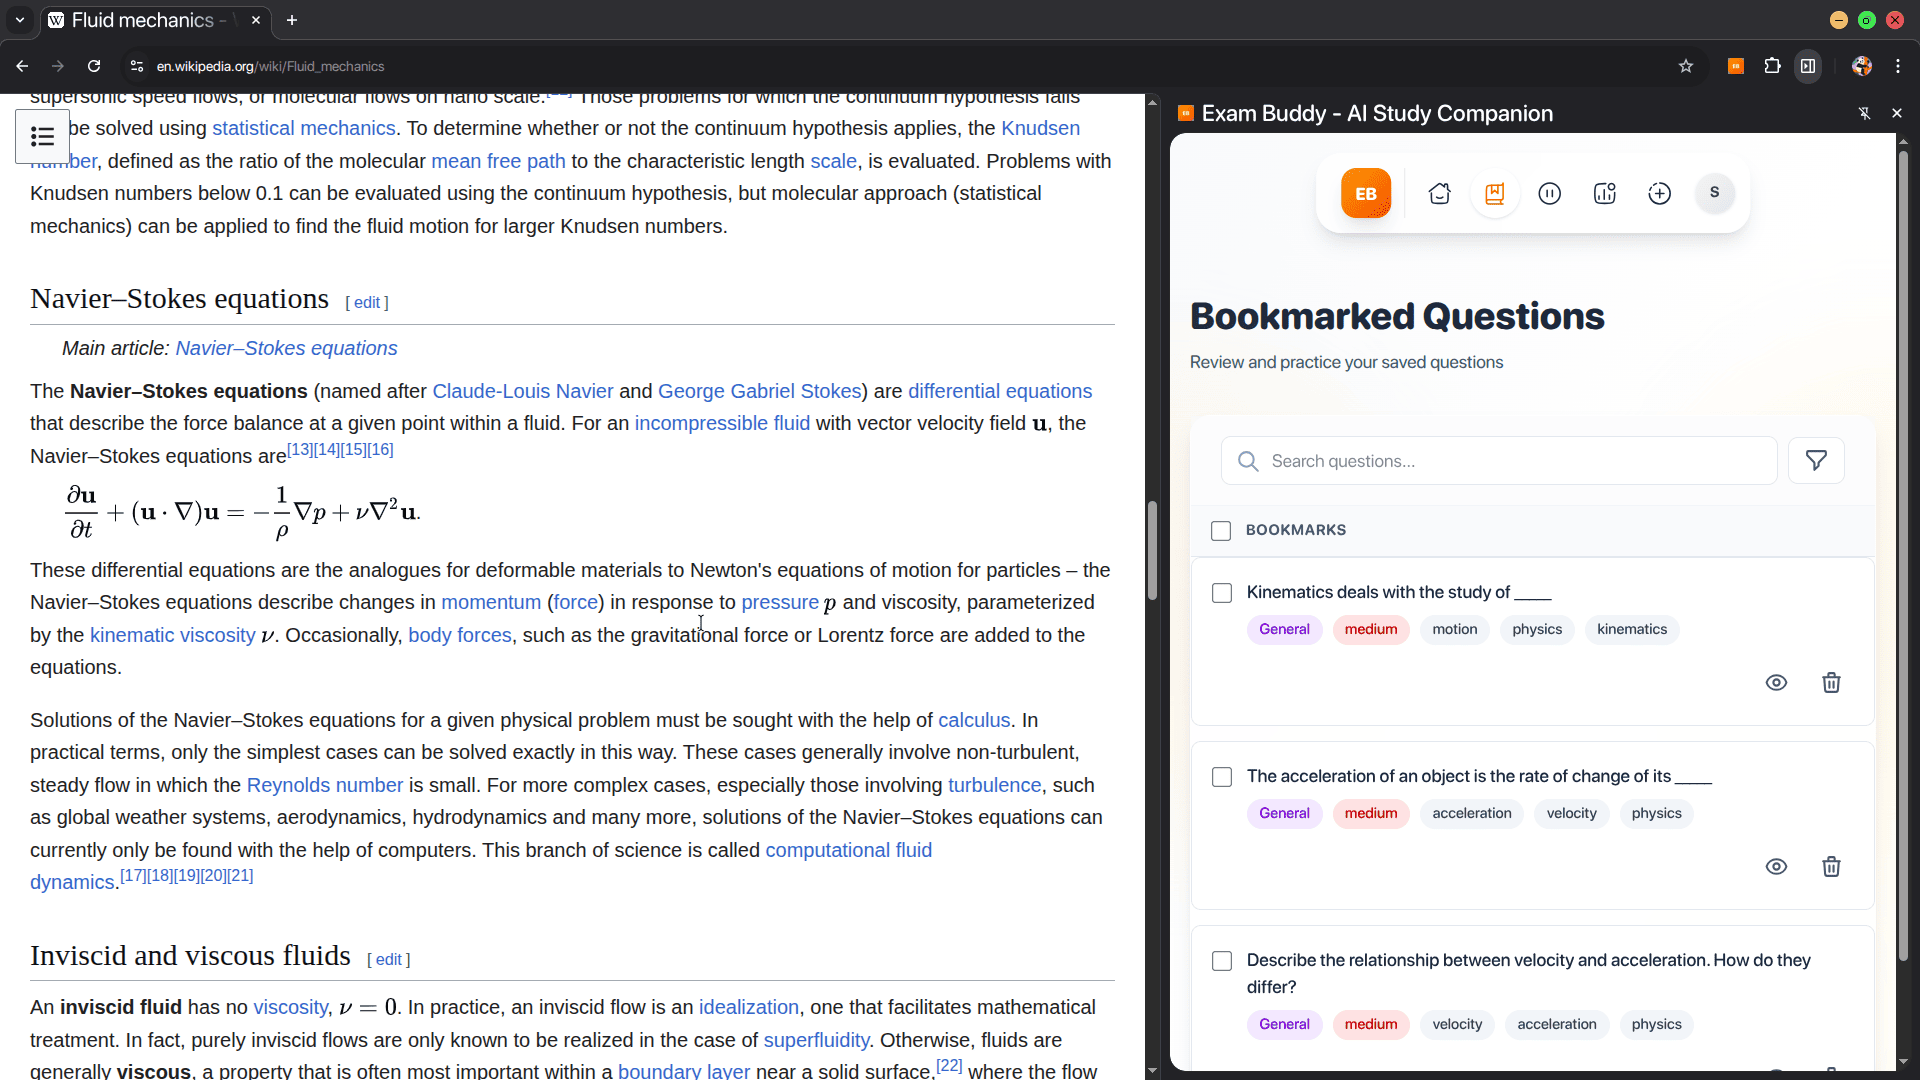Screen dimensions: 1920x1080
Task: Open the analytics chart icon in nav
Action: coord(1604,194)
